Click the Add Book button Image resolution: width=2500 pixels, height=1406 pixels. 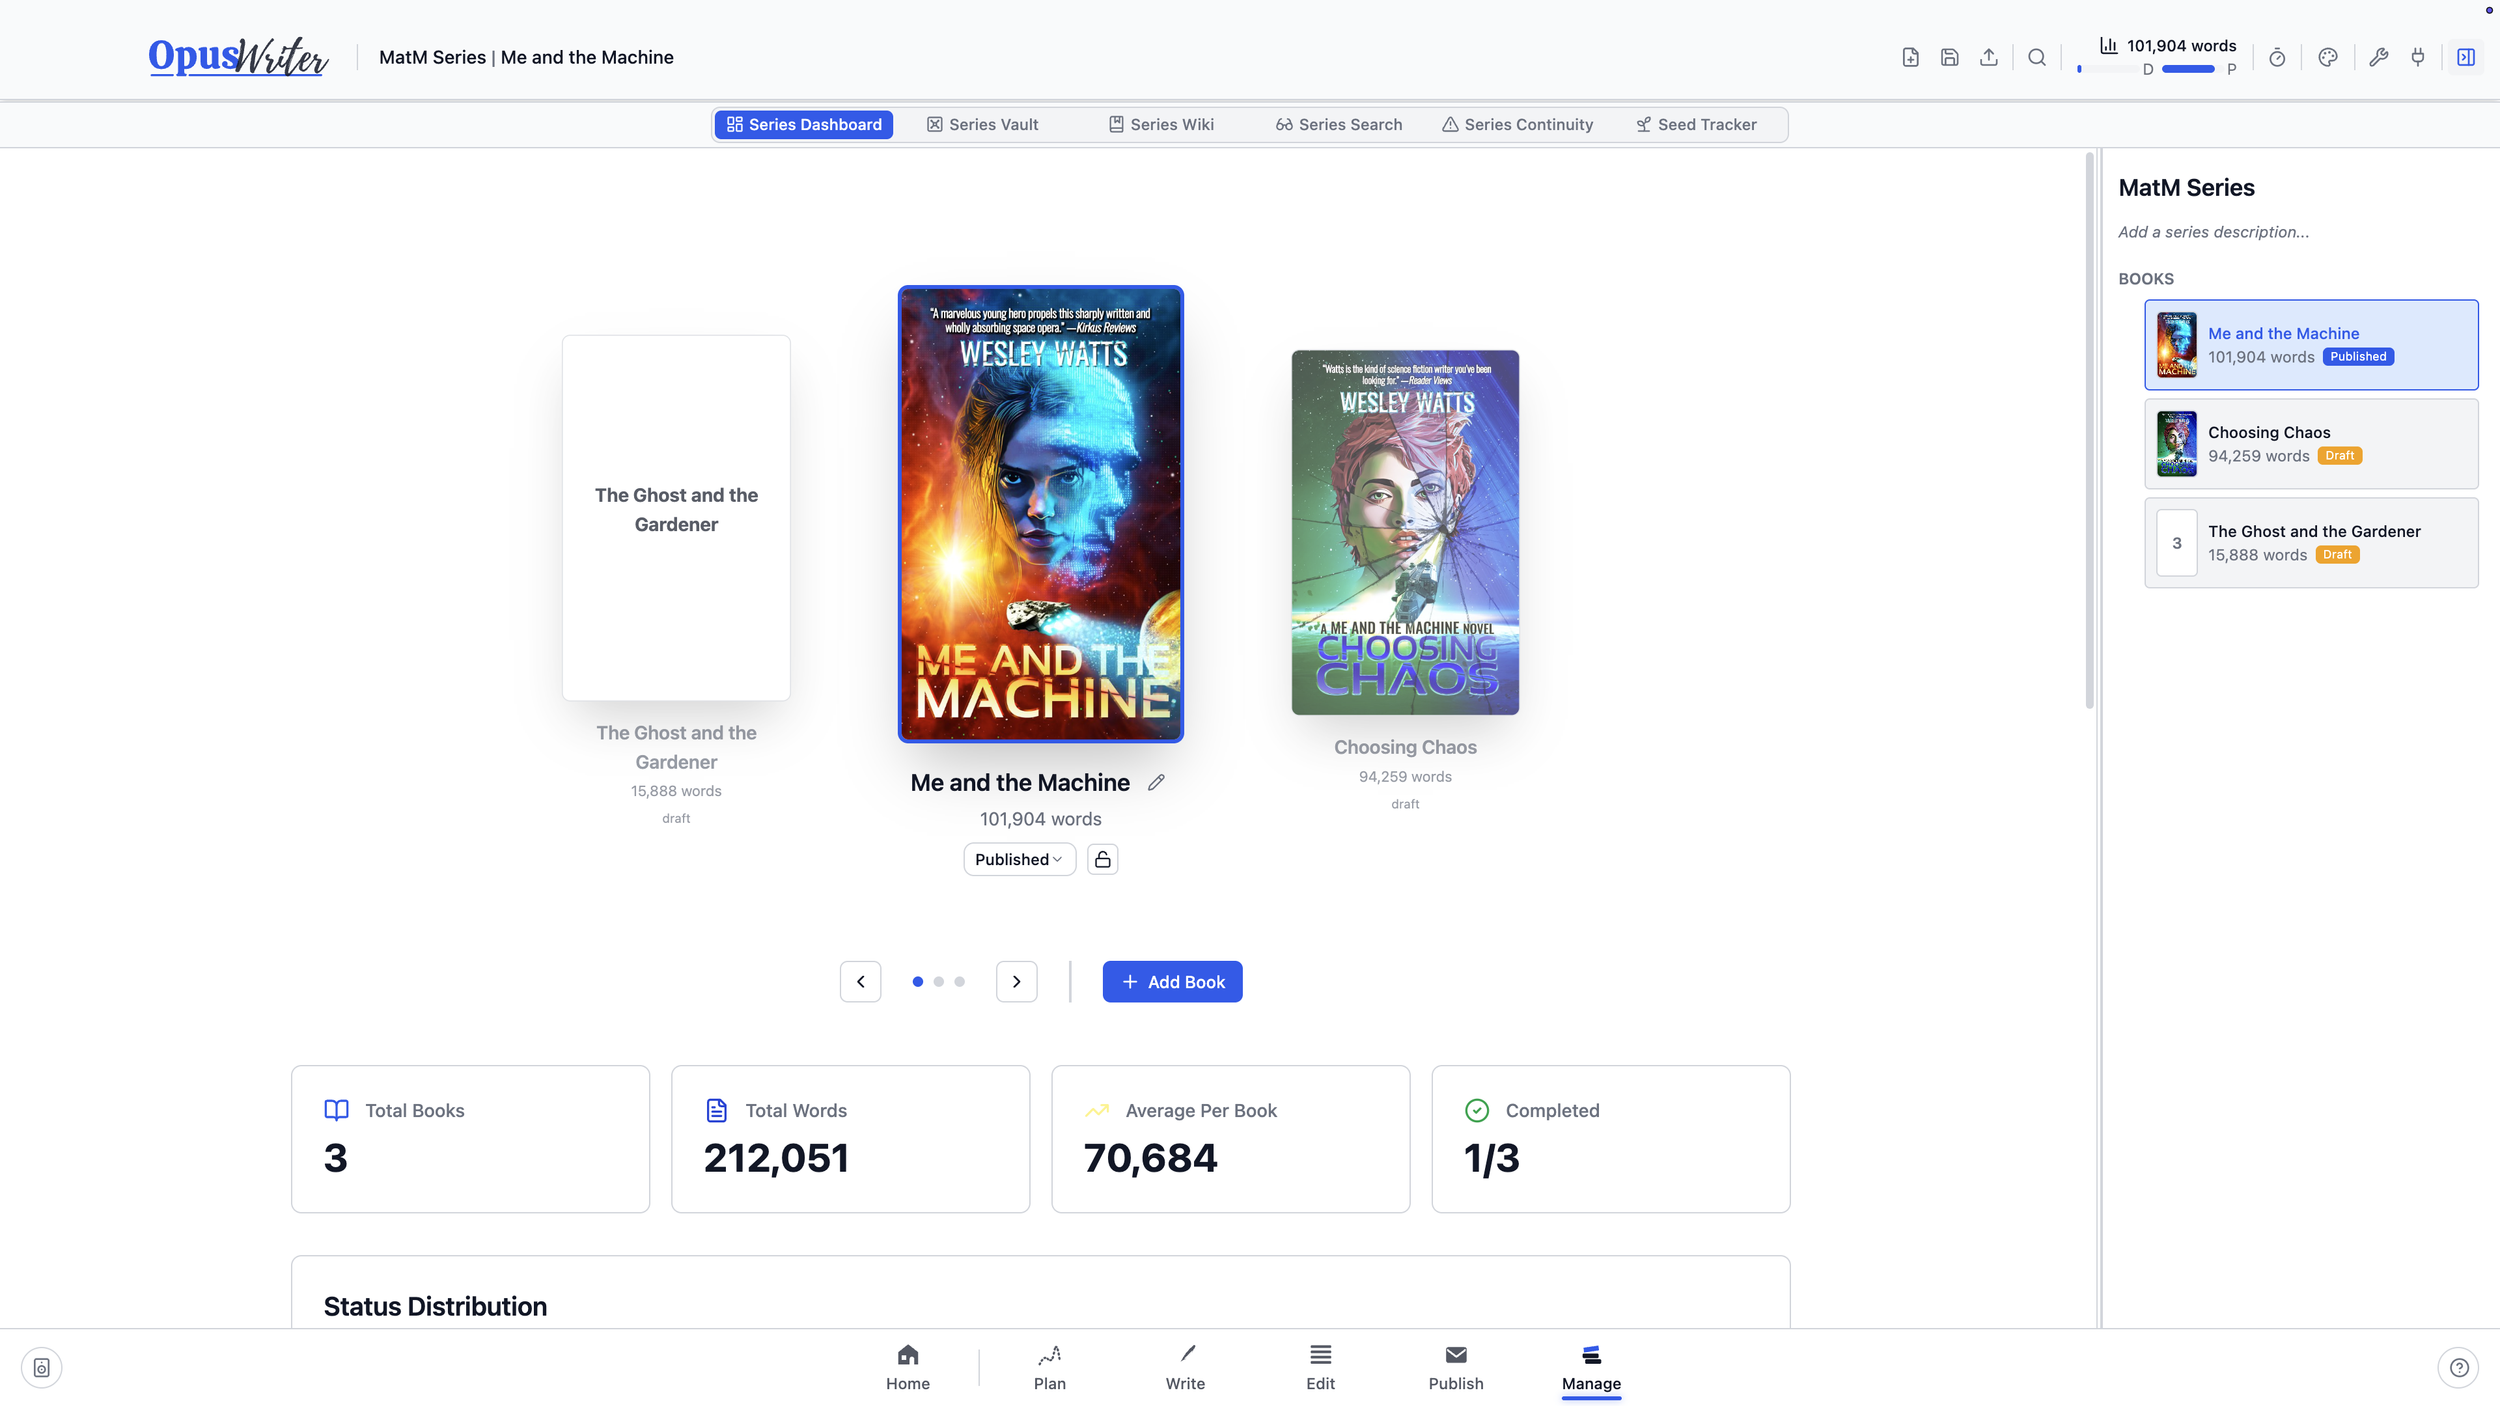coord(1172,981)
